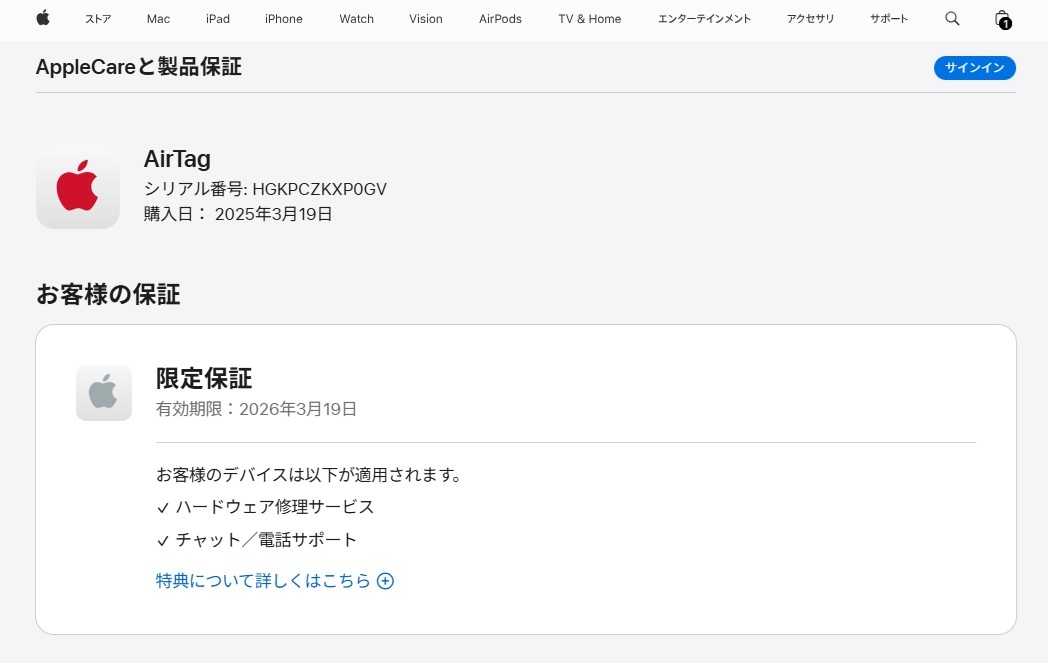Screen dimensions: 1048x663
Task: Open the ストア menu
Action: [98, 19]
